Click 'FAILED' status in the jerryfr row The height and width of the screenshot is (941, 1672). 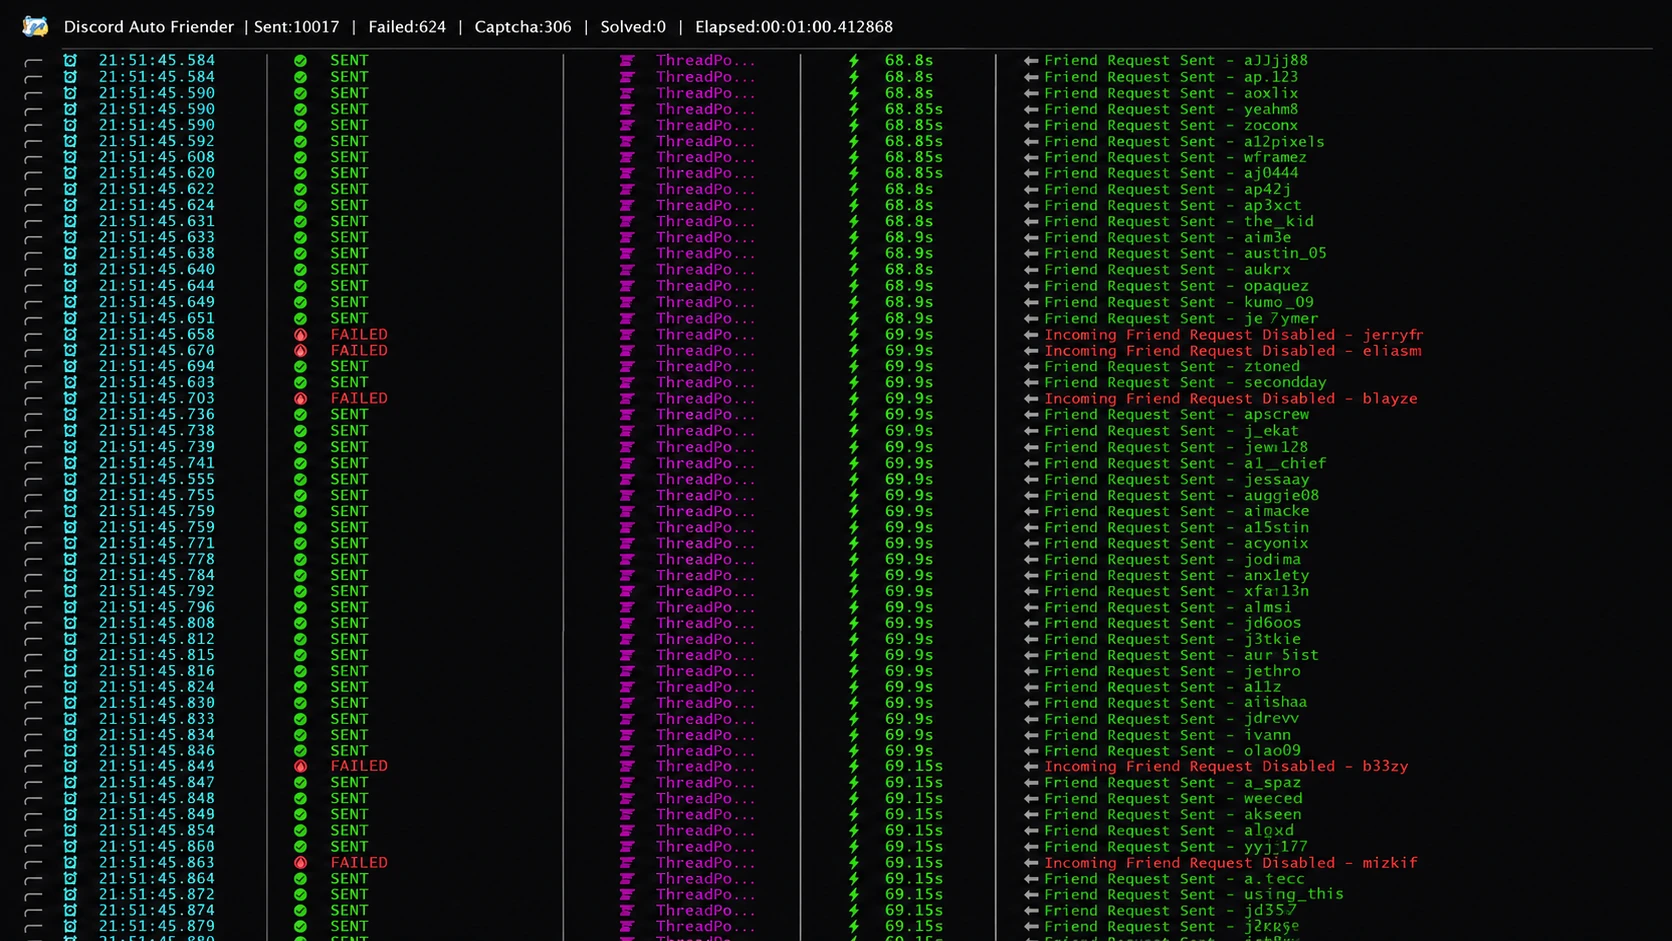[x=359, y=335]
